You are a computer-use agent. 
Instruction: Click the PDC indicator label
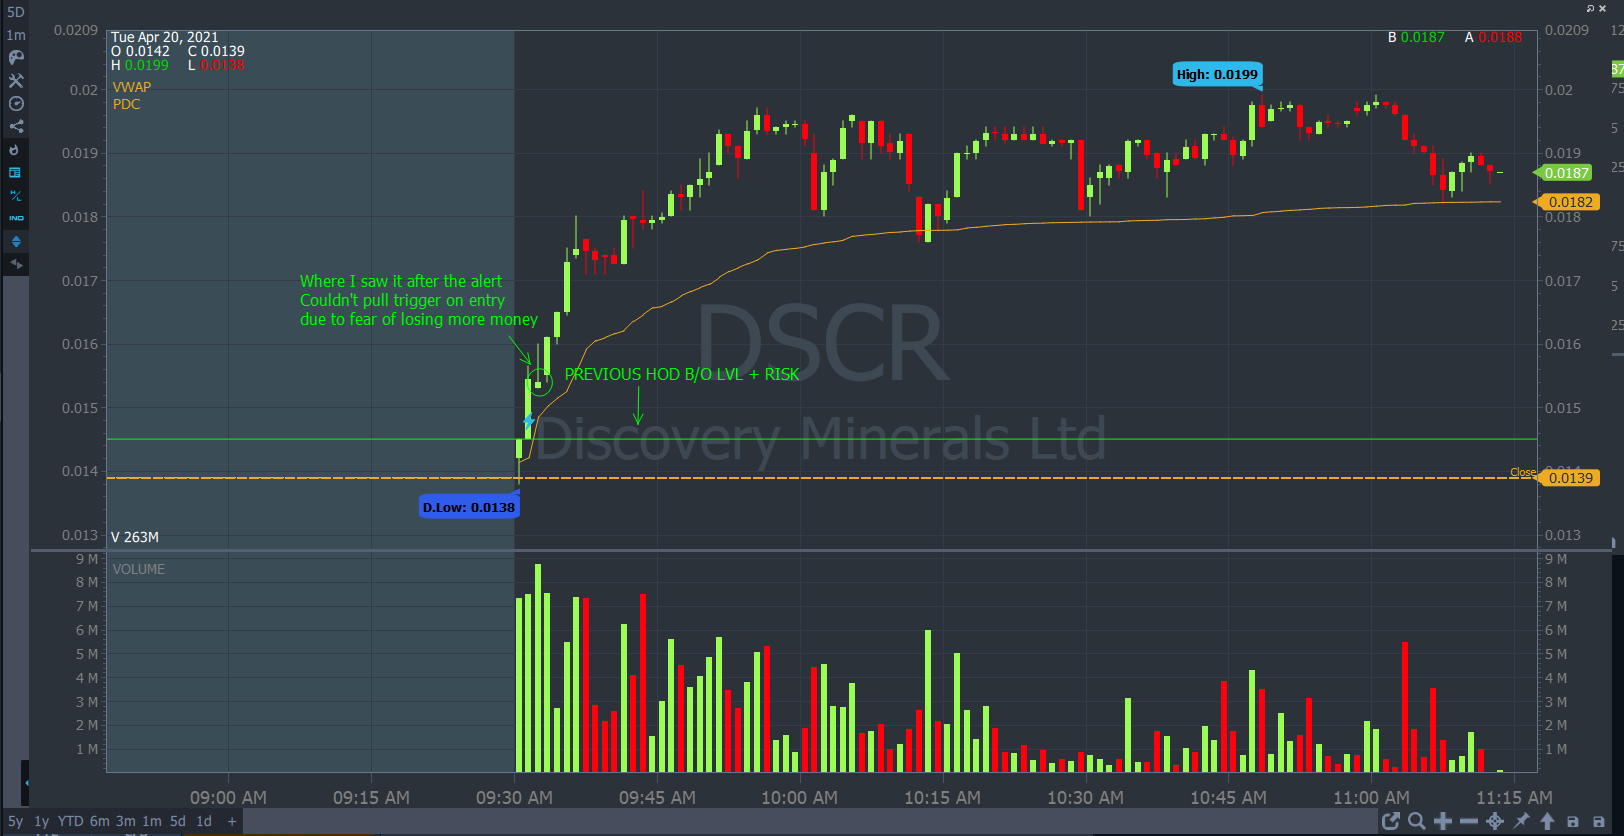(x=126, y=104)
